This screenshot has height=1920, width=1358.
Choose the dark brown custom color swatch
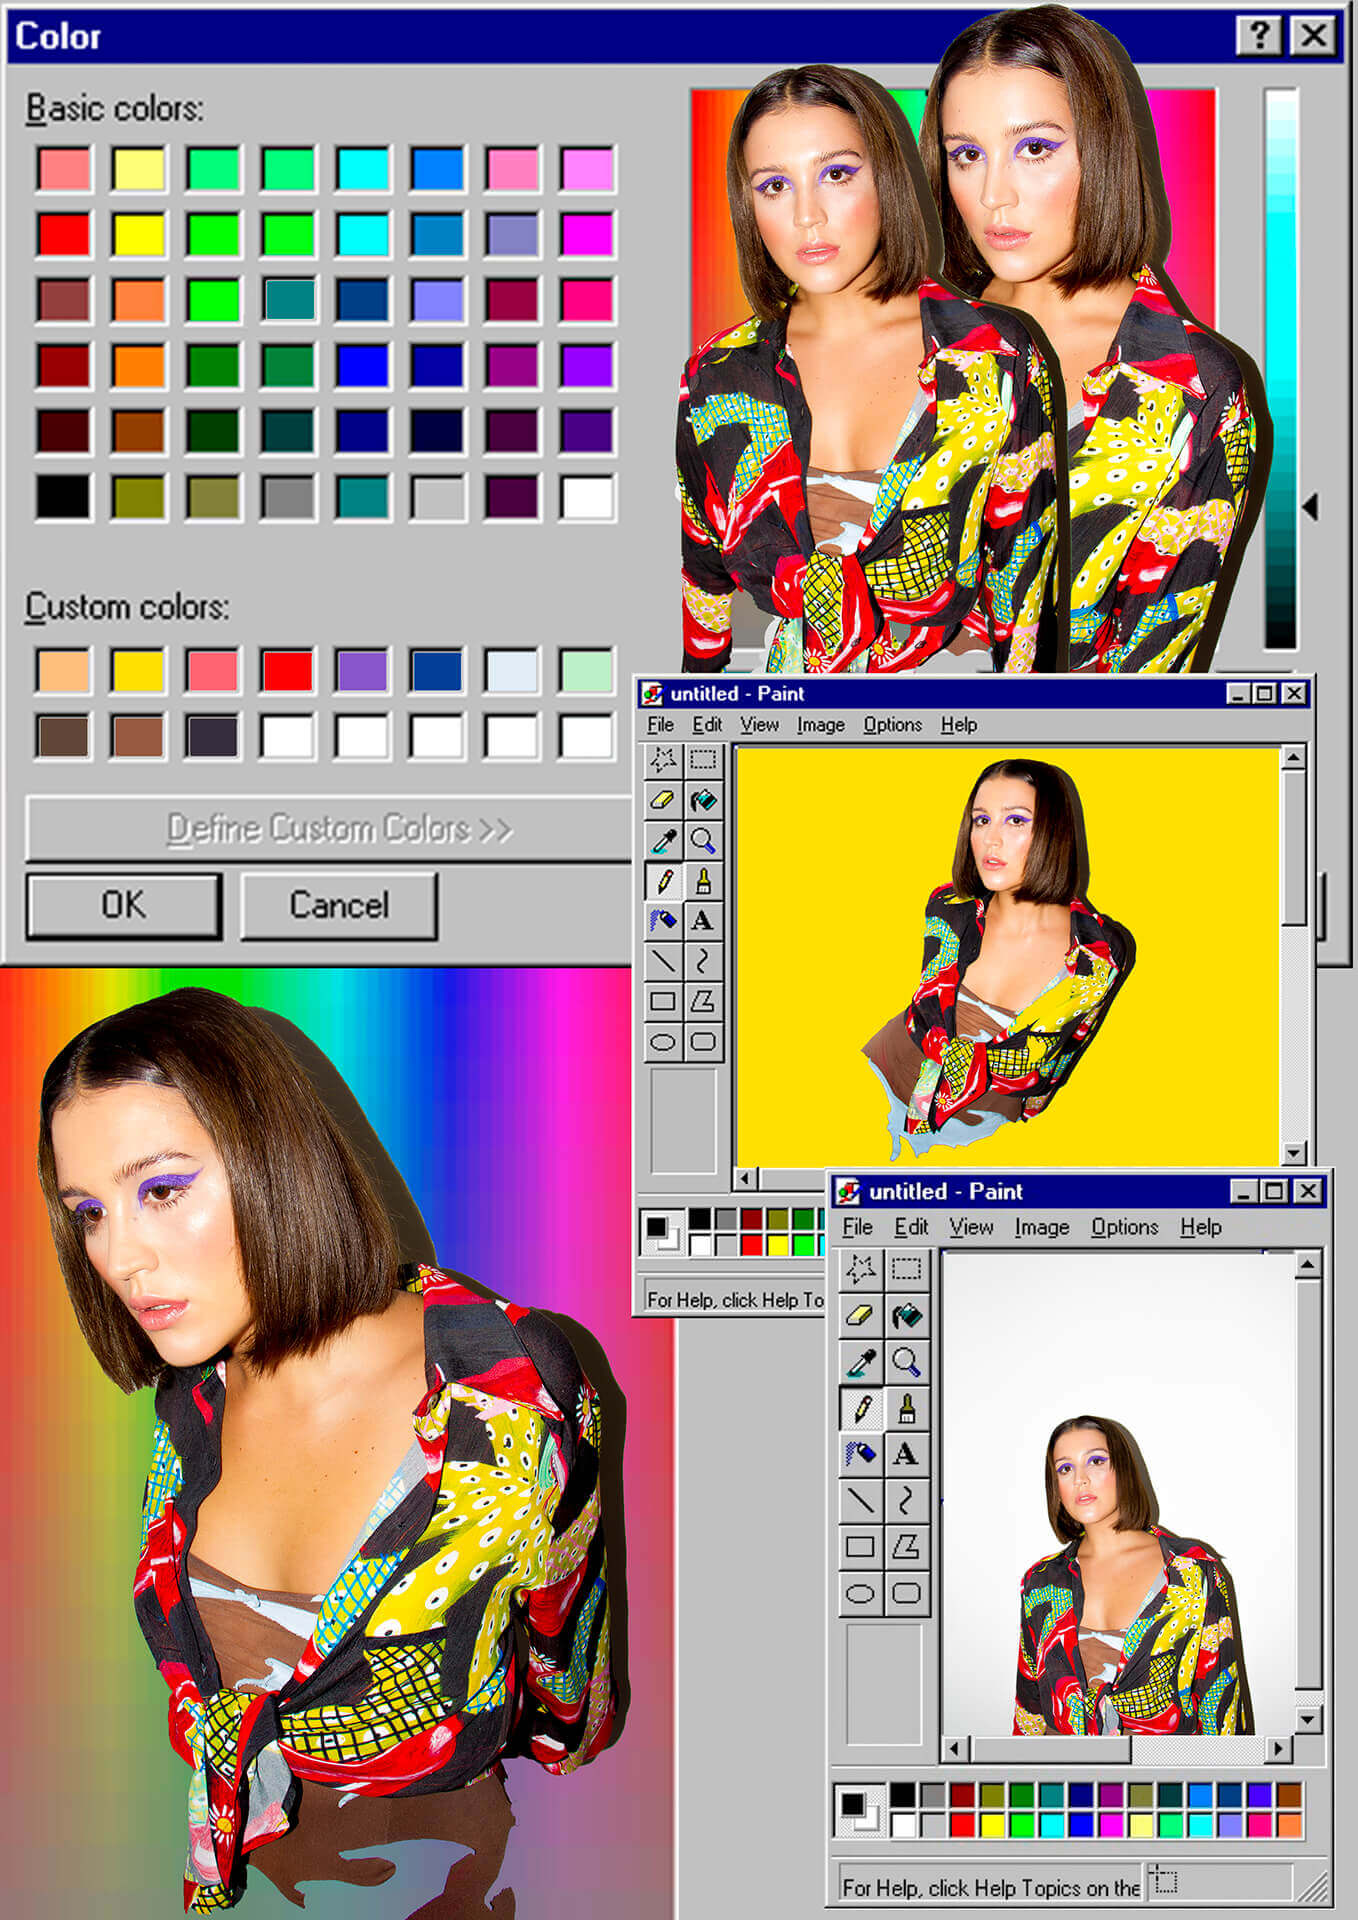point(63,736)
